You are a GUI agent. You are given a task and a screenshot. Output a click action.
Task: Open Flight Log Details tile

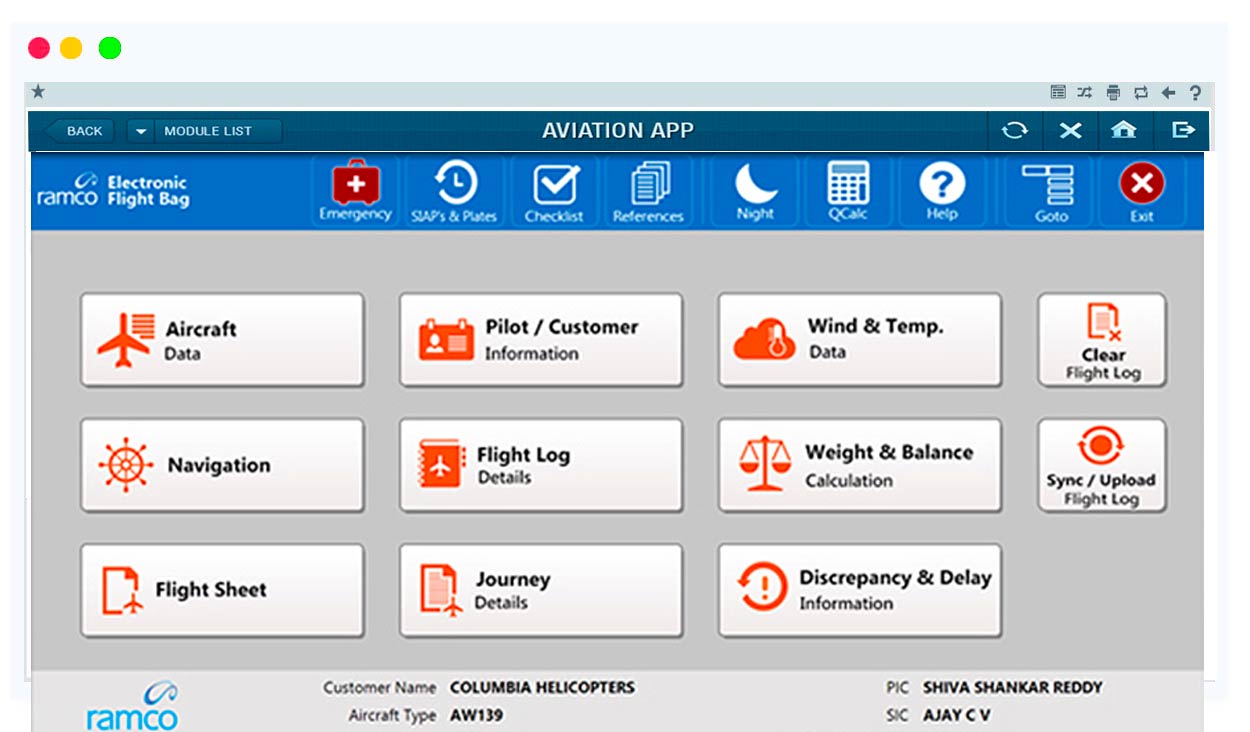[x=541, y=465]
